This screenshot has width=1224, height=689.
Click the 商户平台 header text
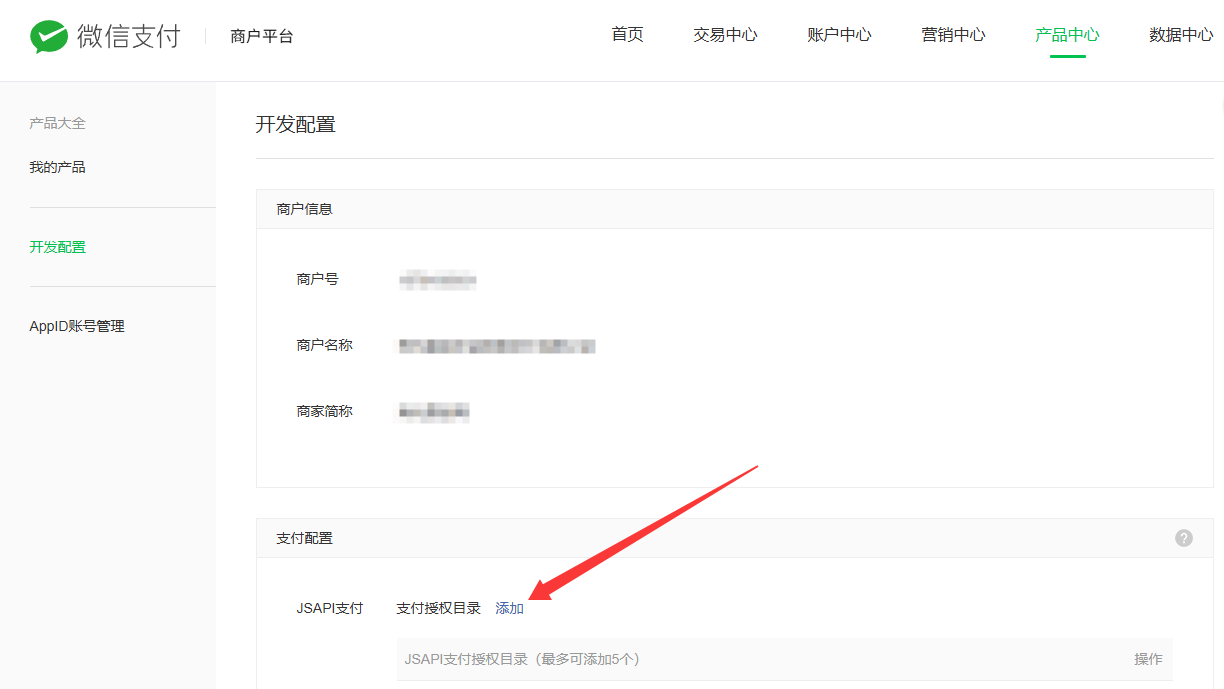[x=262, y=36]
